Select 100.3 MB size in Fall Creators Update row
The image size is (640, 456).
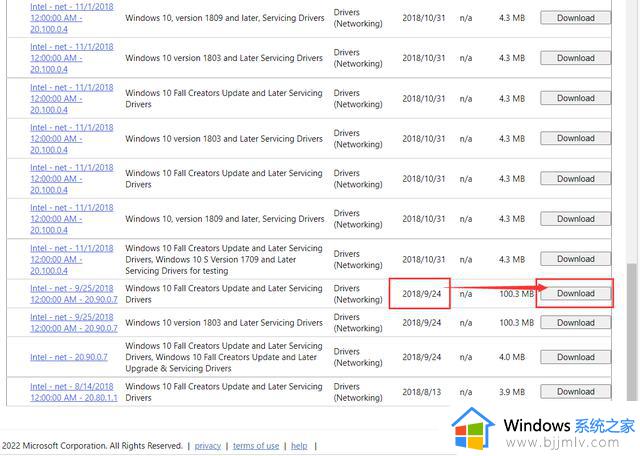[x=516, y=294]
